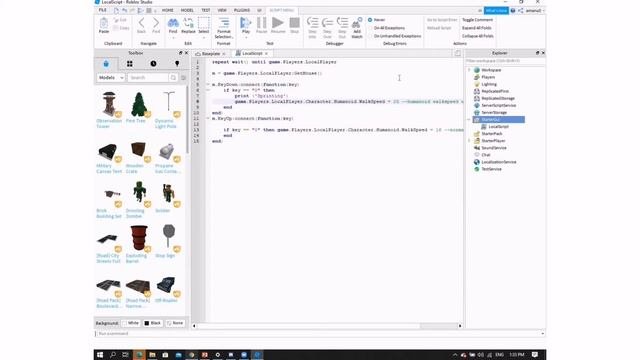Collapse the StarterGui tree node
The image size is (640, 360).
[x=469, y=120]
